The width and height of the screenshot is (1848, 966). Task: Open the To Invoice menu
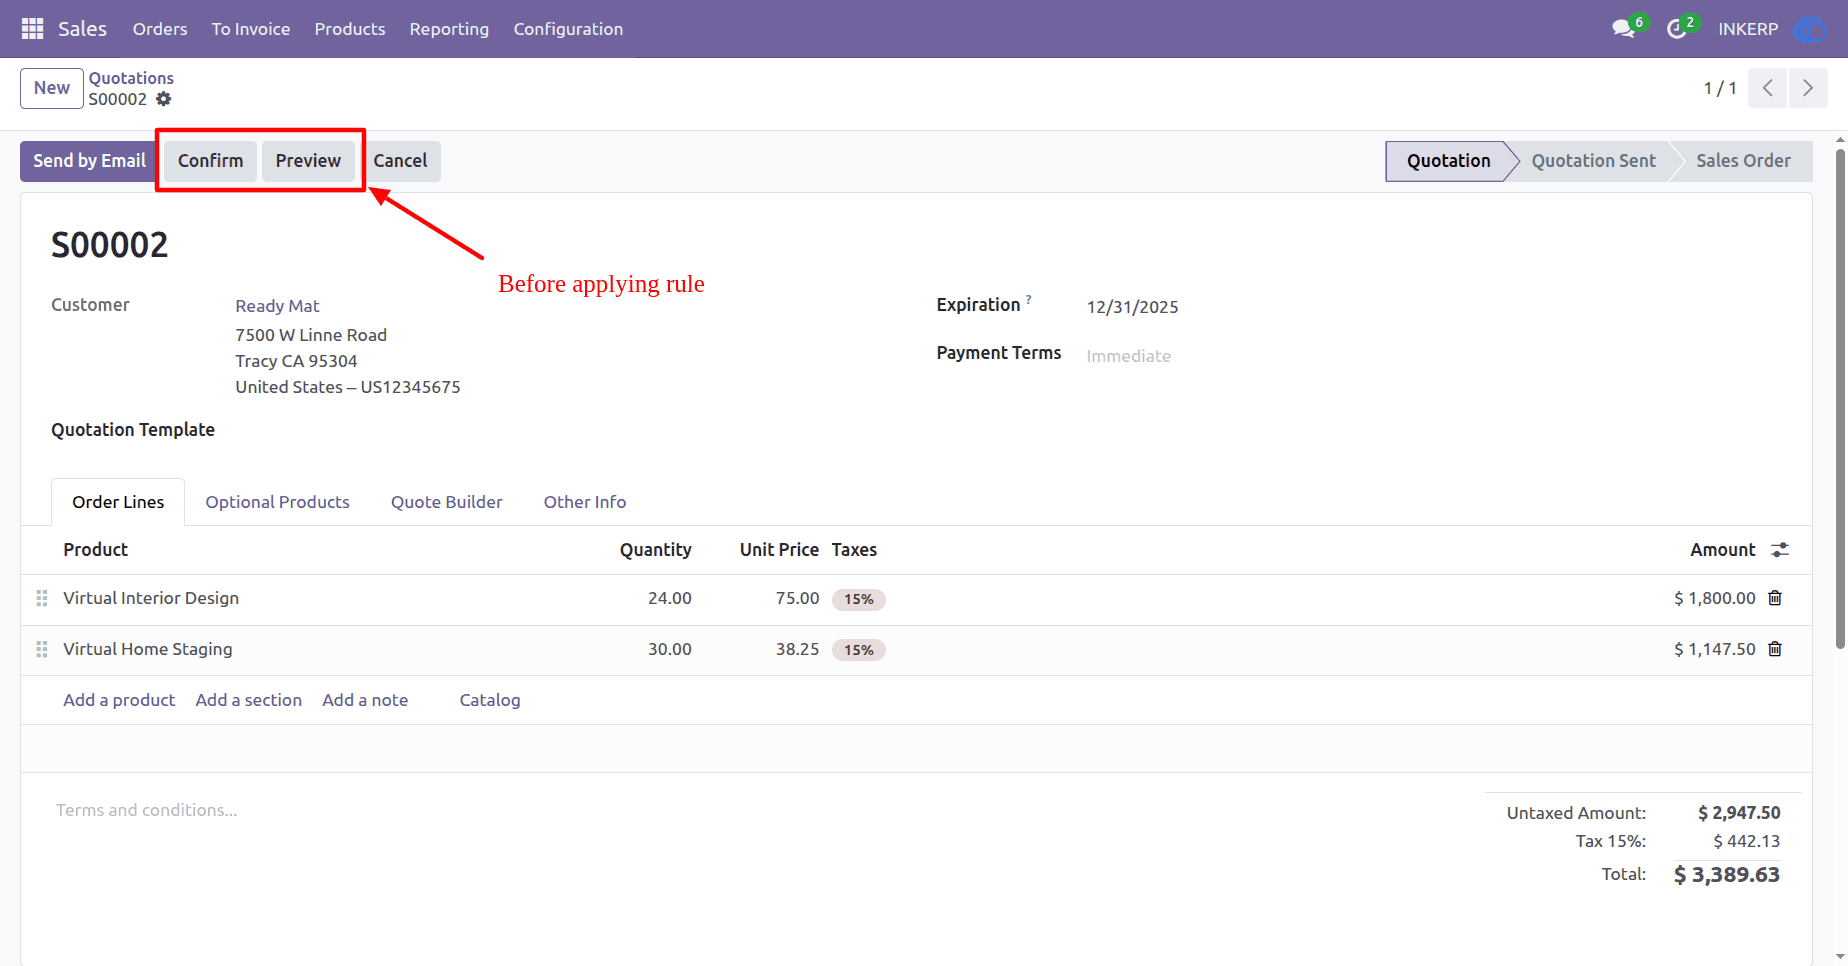tap(251, 29)
